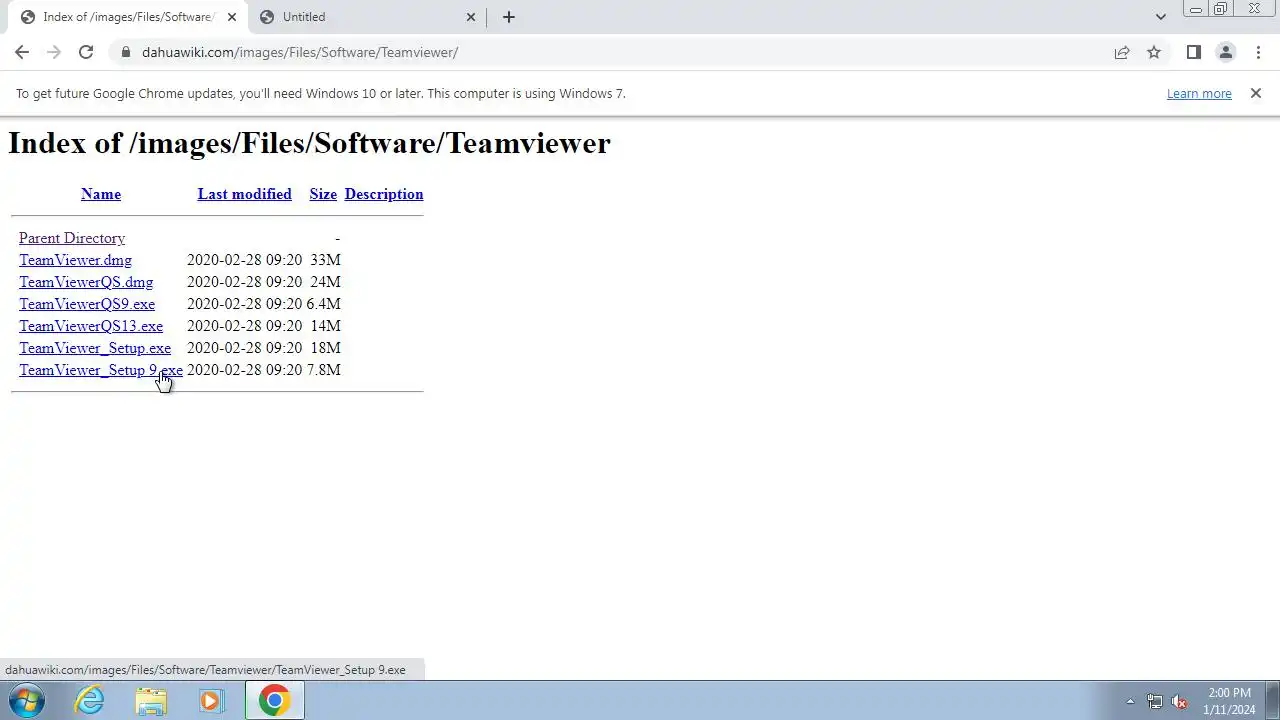Download TeamViewerQS13.exe file
1280x720 pixels.
pos(91,326)
